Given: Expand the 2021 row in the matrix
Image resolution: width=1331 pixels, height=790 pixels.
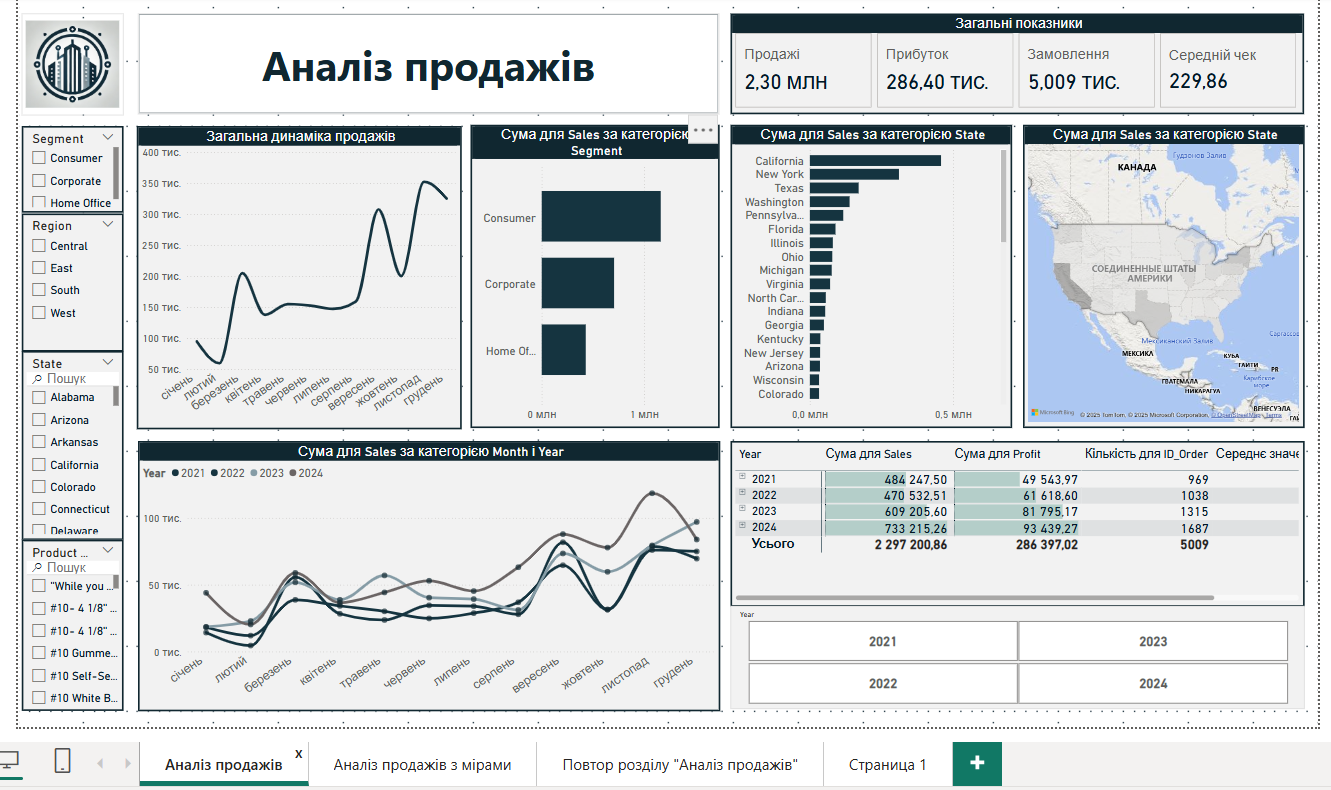Looking at the screenshot, I should [x=743, y=478].
